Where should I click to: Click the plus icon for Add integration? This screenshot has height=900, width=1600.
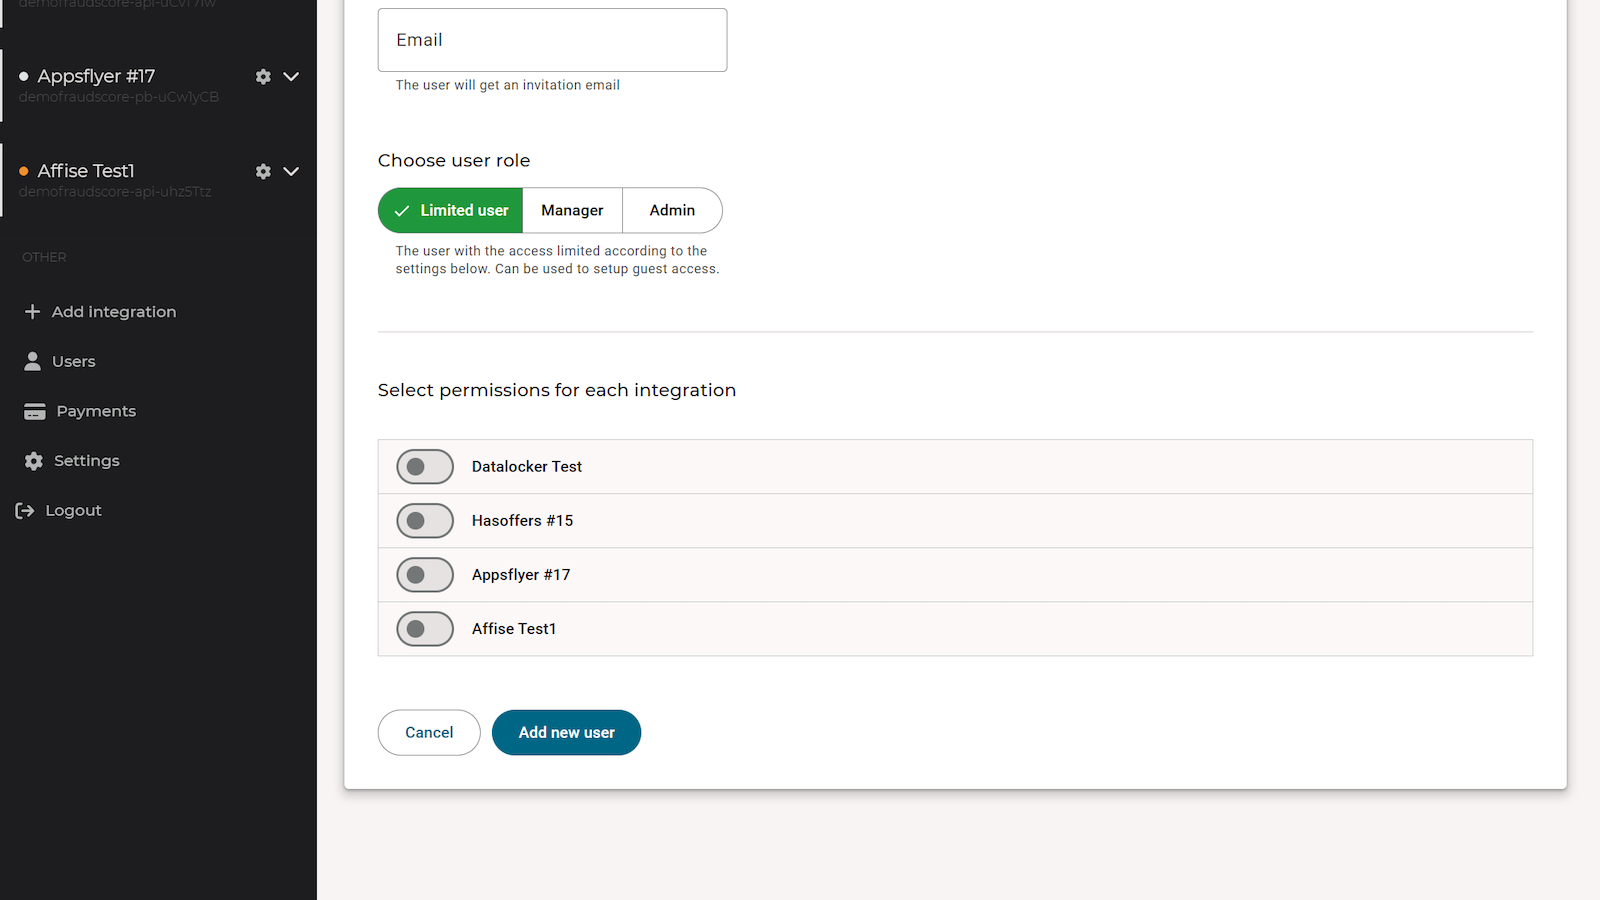click(32, 312)
